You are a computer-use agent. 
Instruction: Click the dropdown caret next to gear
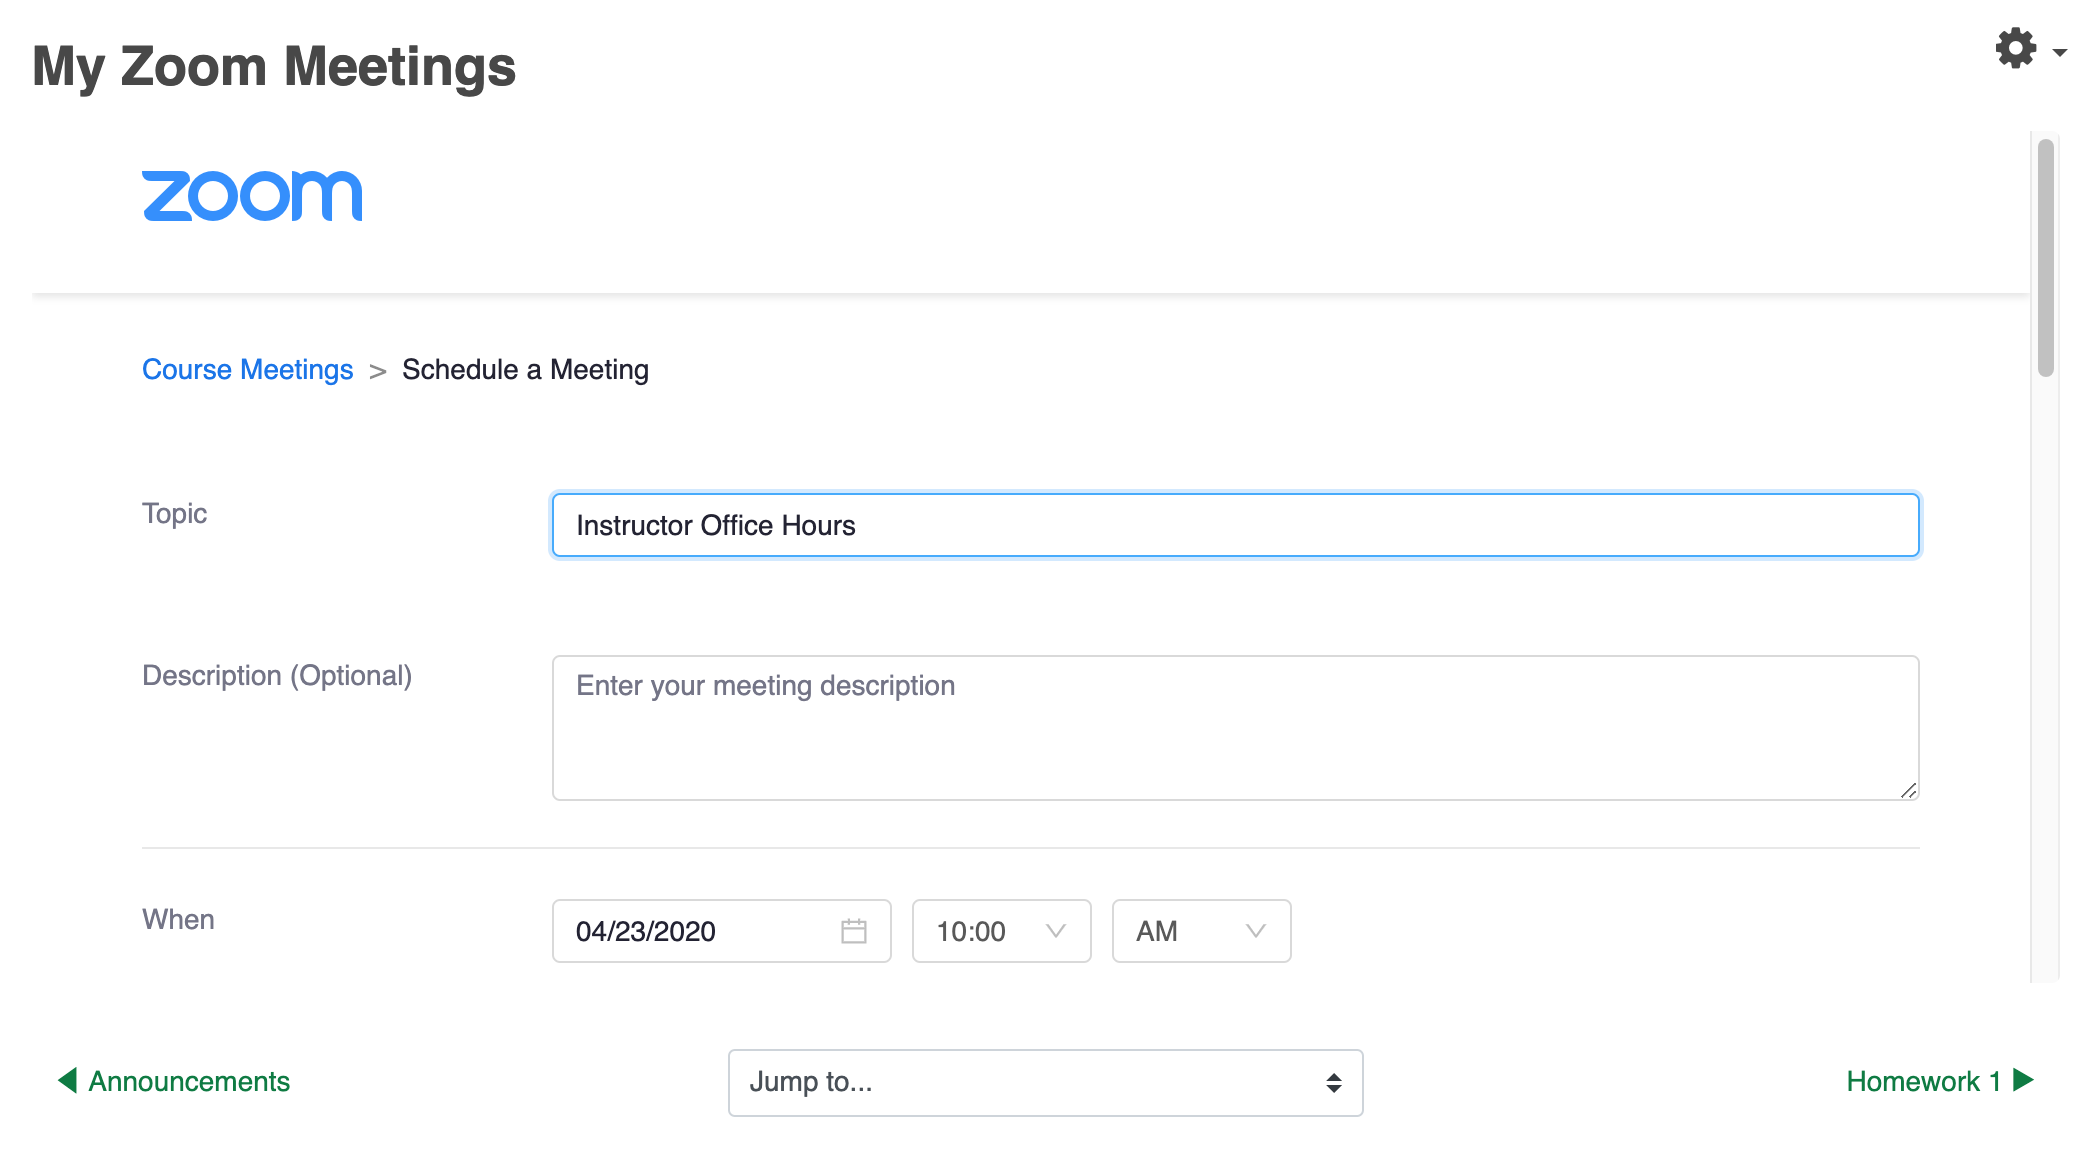2059,52
